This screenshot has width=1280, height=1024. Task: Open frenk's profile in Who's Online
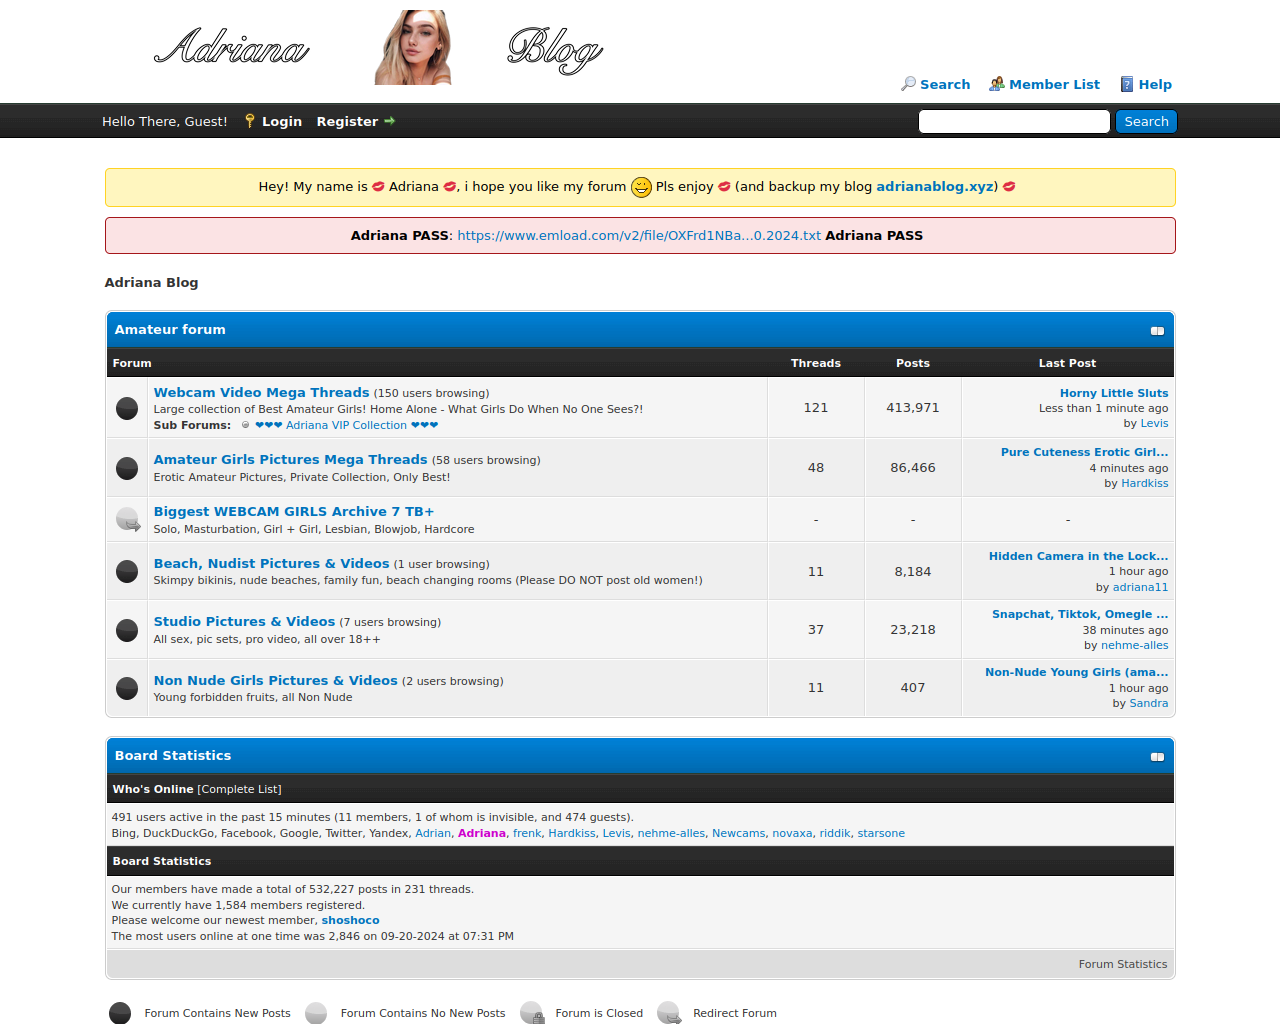pos(527,833)
